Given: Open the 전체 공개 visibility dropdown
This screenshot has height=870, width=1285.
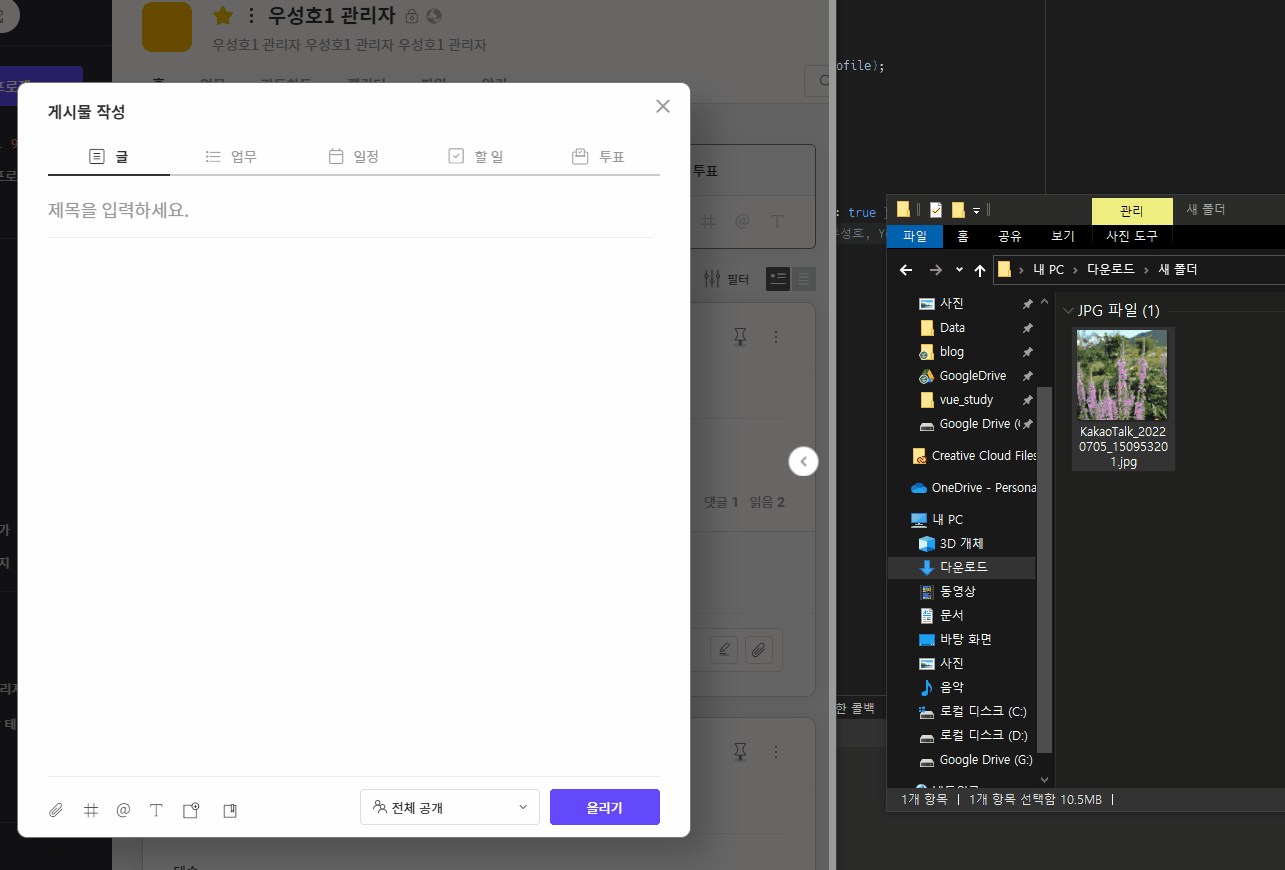Looking at the screenshot, I should point(449,807).
